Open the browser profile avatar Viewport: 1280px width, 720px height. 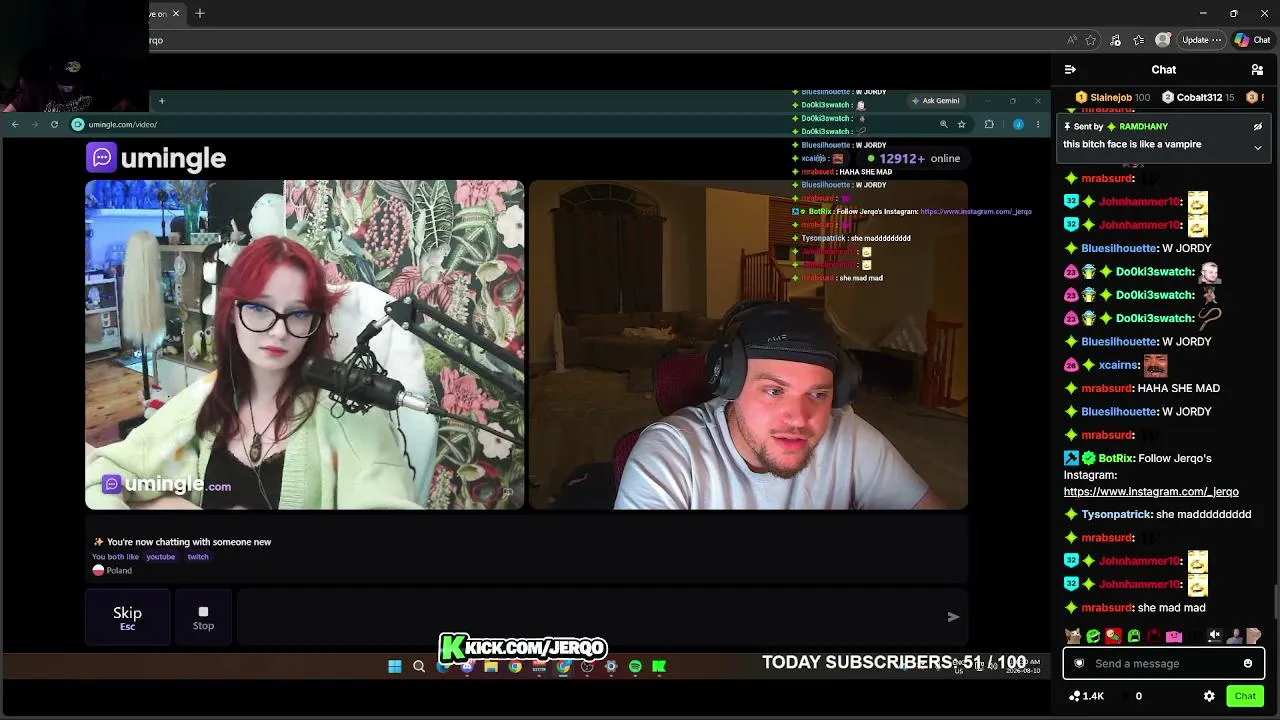tap(1162, 40)
